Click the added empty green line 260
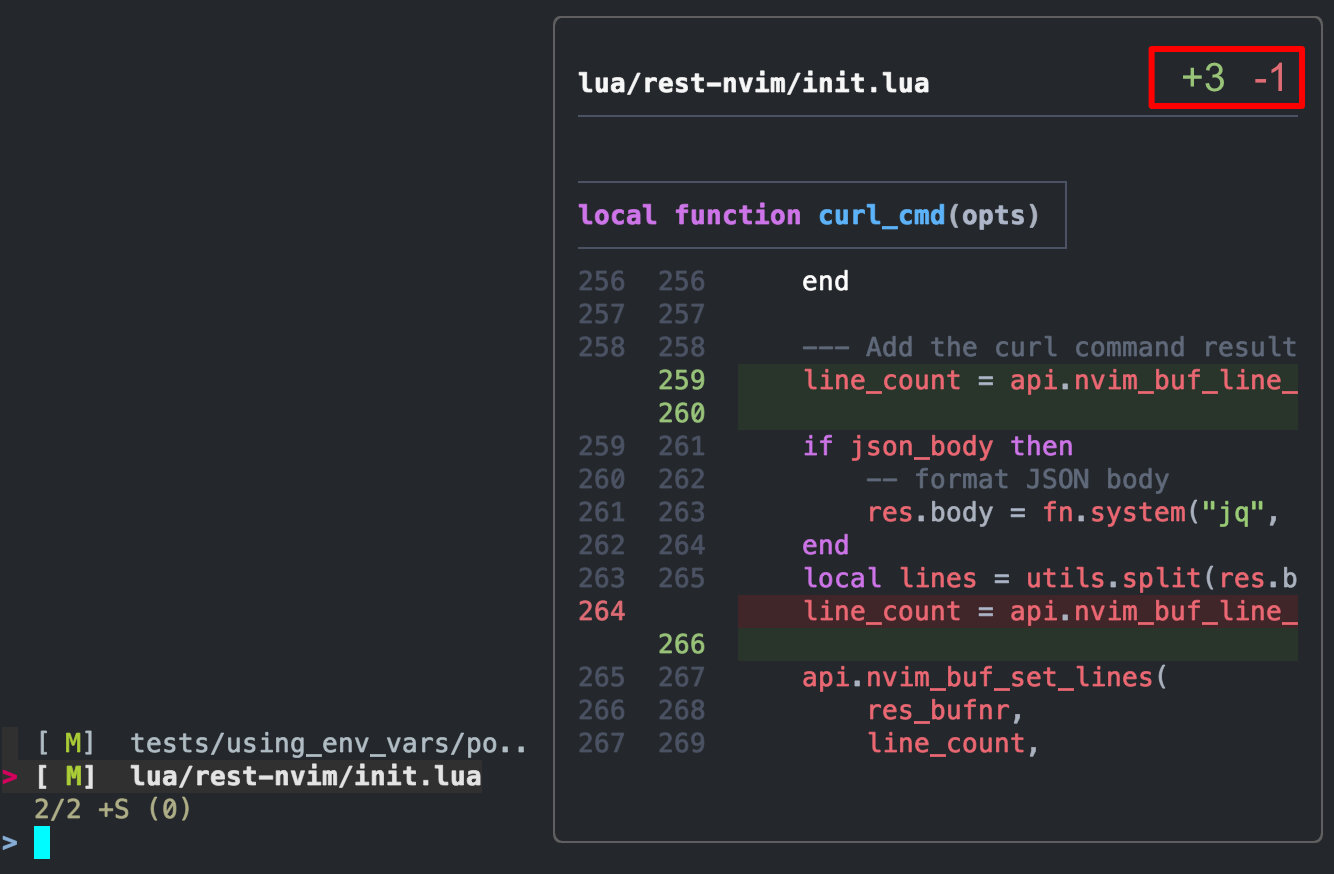1334x874 pixels. [1018, 413]
